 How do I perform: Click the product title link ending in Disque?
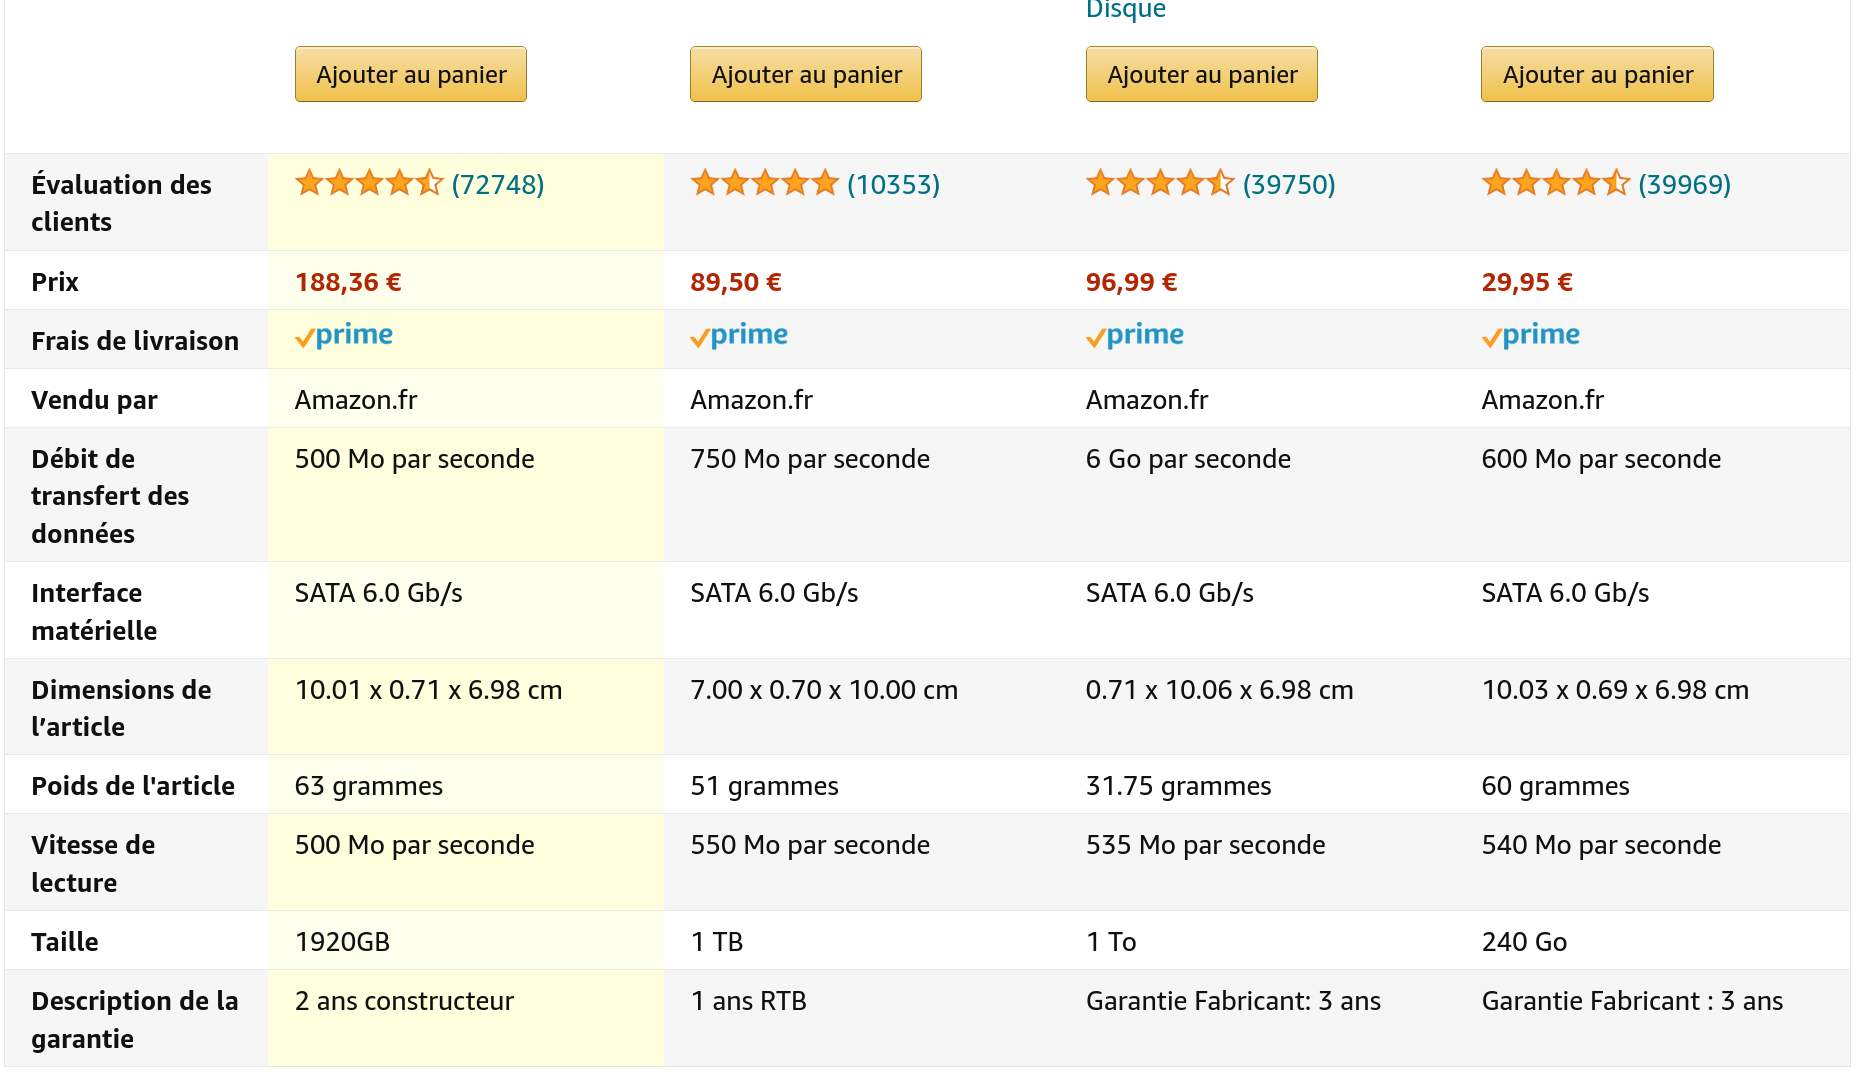click(x=1126, y=10)
